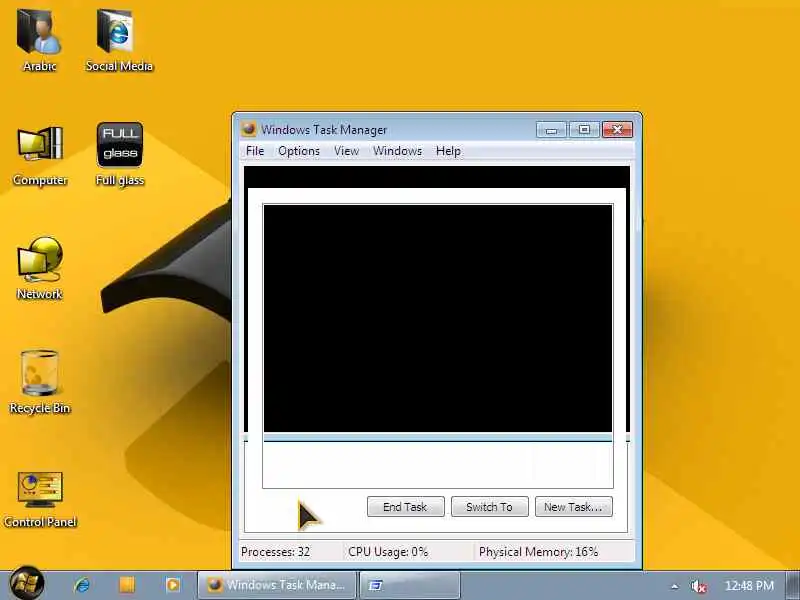Viewport: 800px width, 600px height.
Task: Minimize the Task Manager window
Action: (x=551, y=130)
